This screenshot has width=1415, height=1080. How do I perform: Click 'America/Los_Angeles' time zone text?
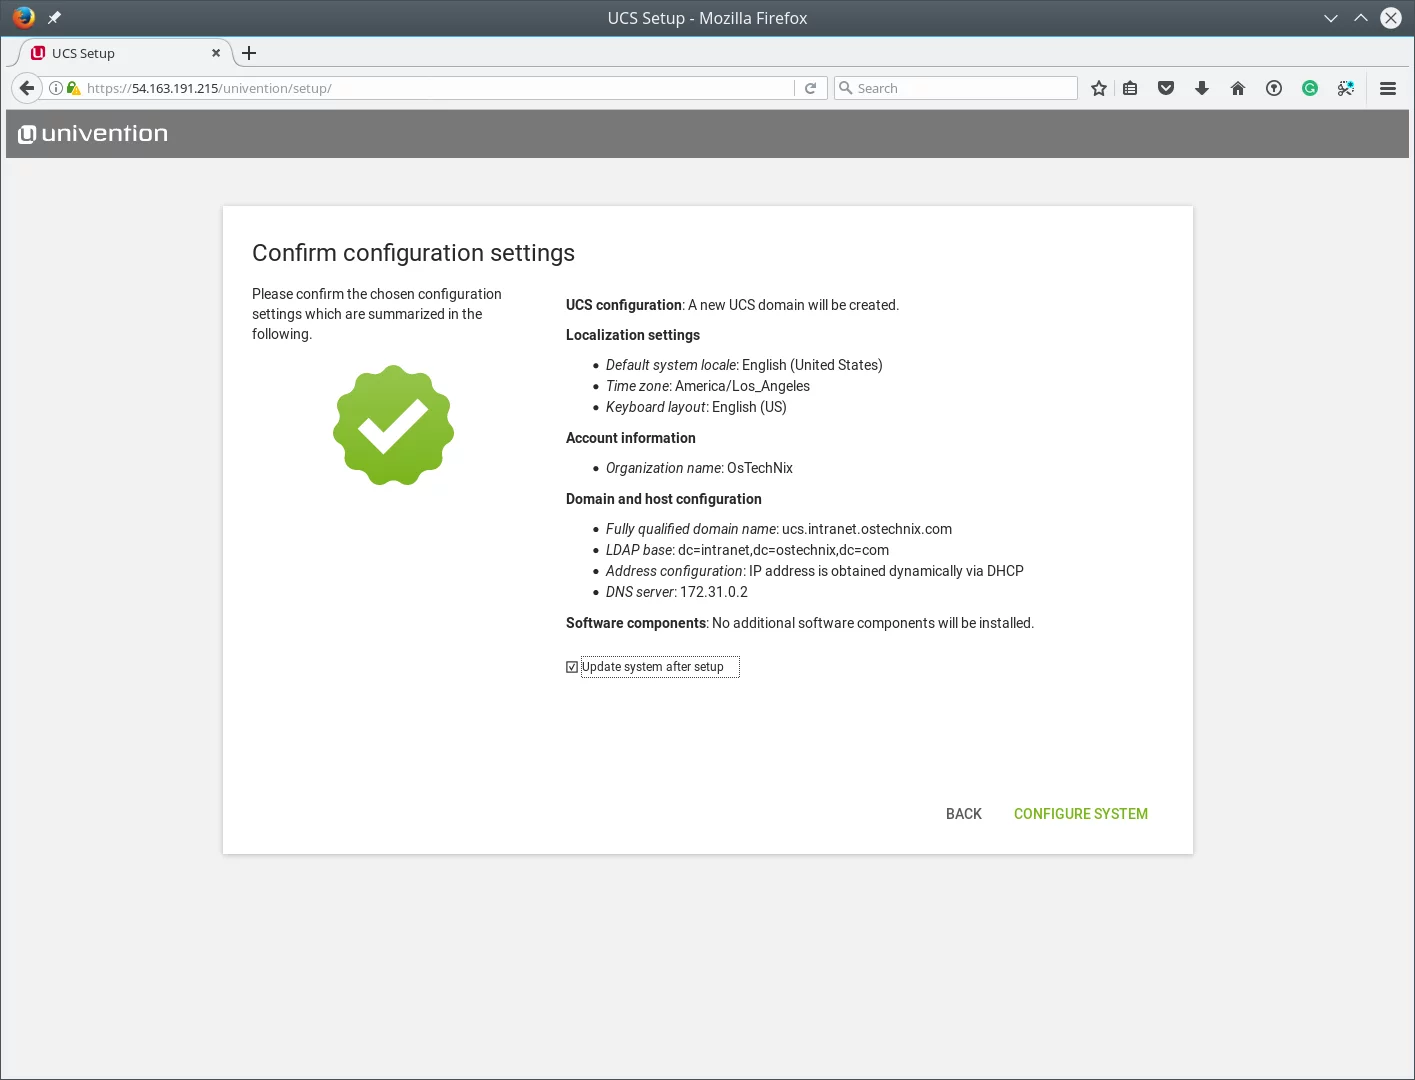point(742,386)
